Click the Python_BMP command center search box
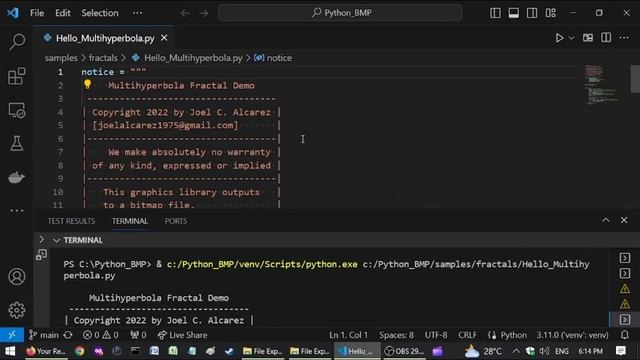This screenshot has width=640, height=360. [340, 13]
